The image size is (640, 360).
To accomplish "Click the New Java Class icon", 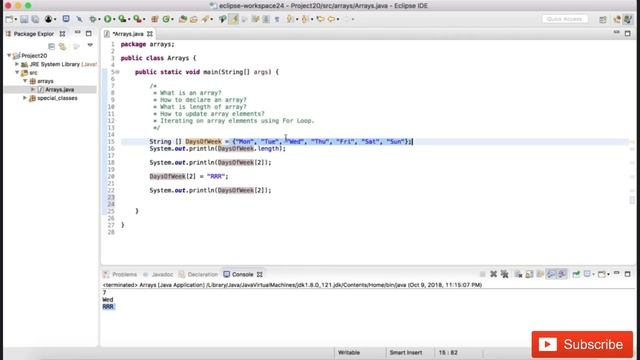I will coord(166,19).
